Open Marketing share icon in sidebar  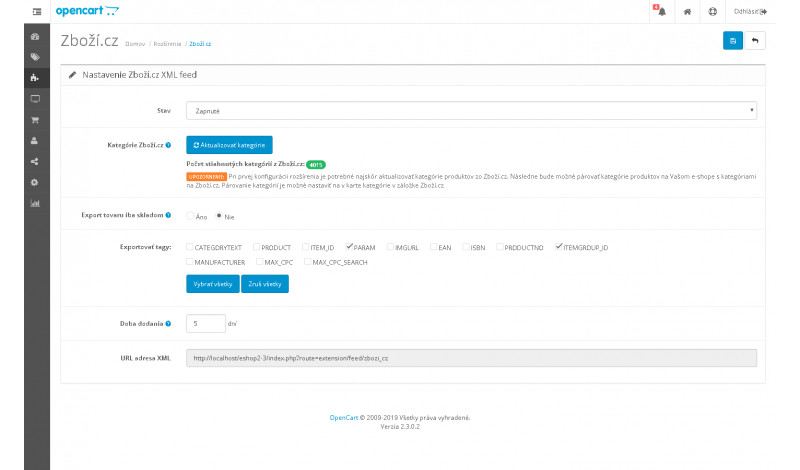pos(35,162)
